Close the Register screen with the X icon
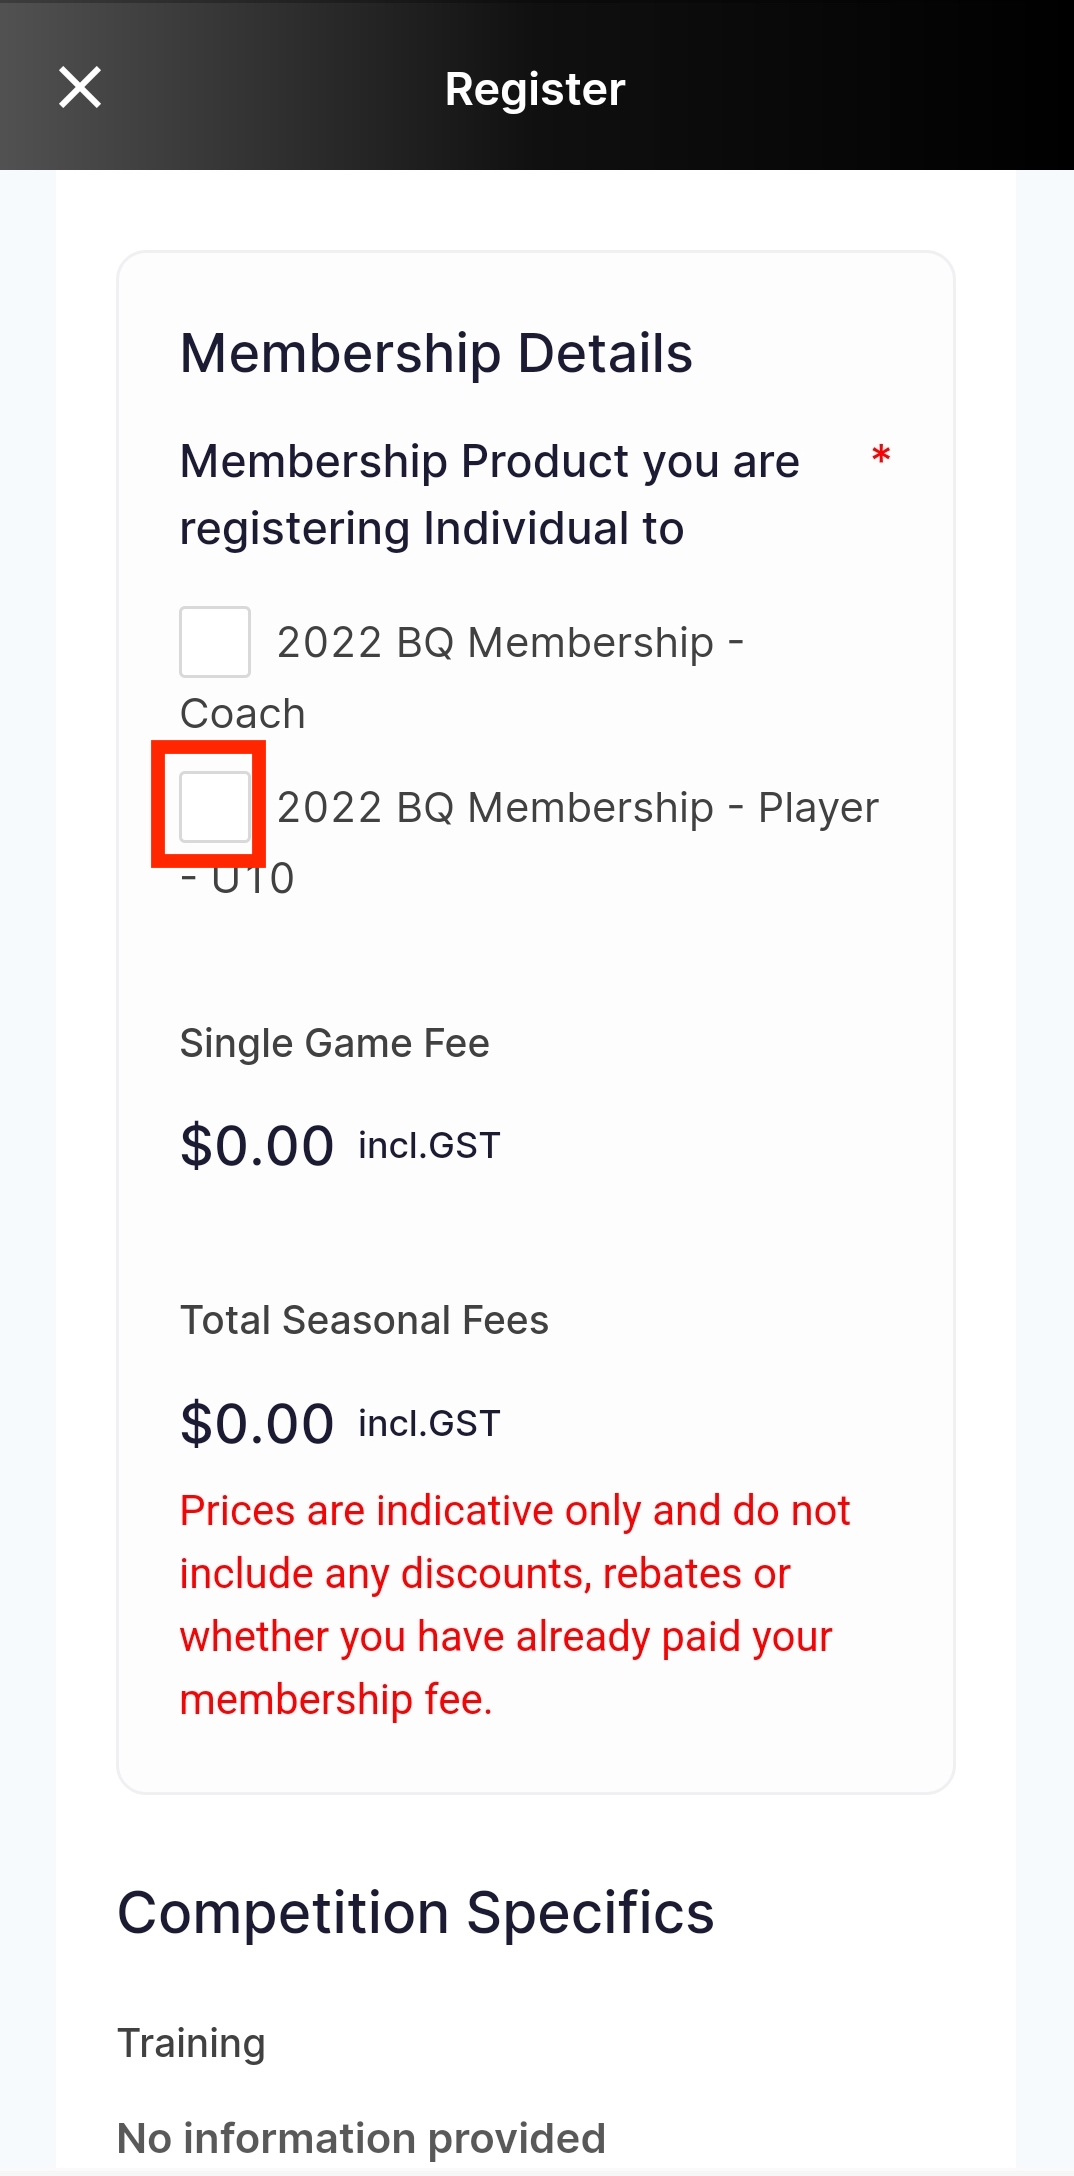This screenshot has height=2176, width=1074. 80,87
